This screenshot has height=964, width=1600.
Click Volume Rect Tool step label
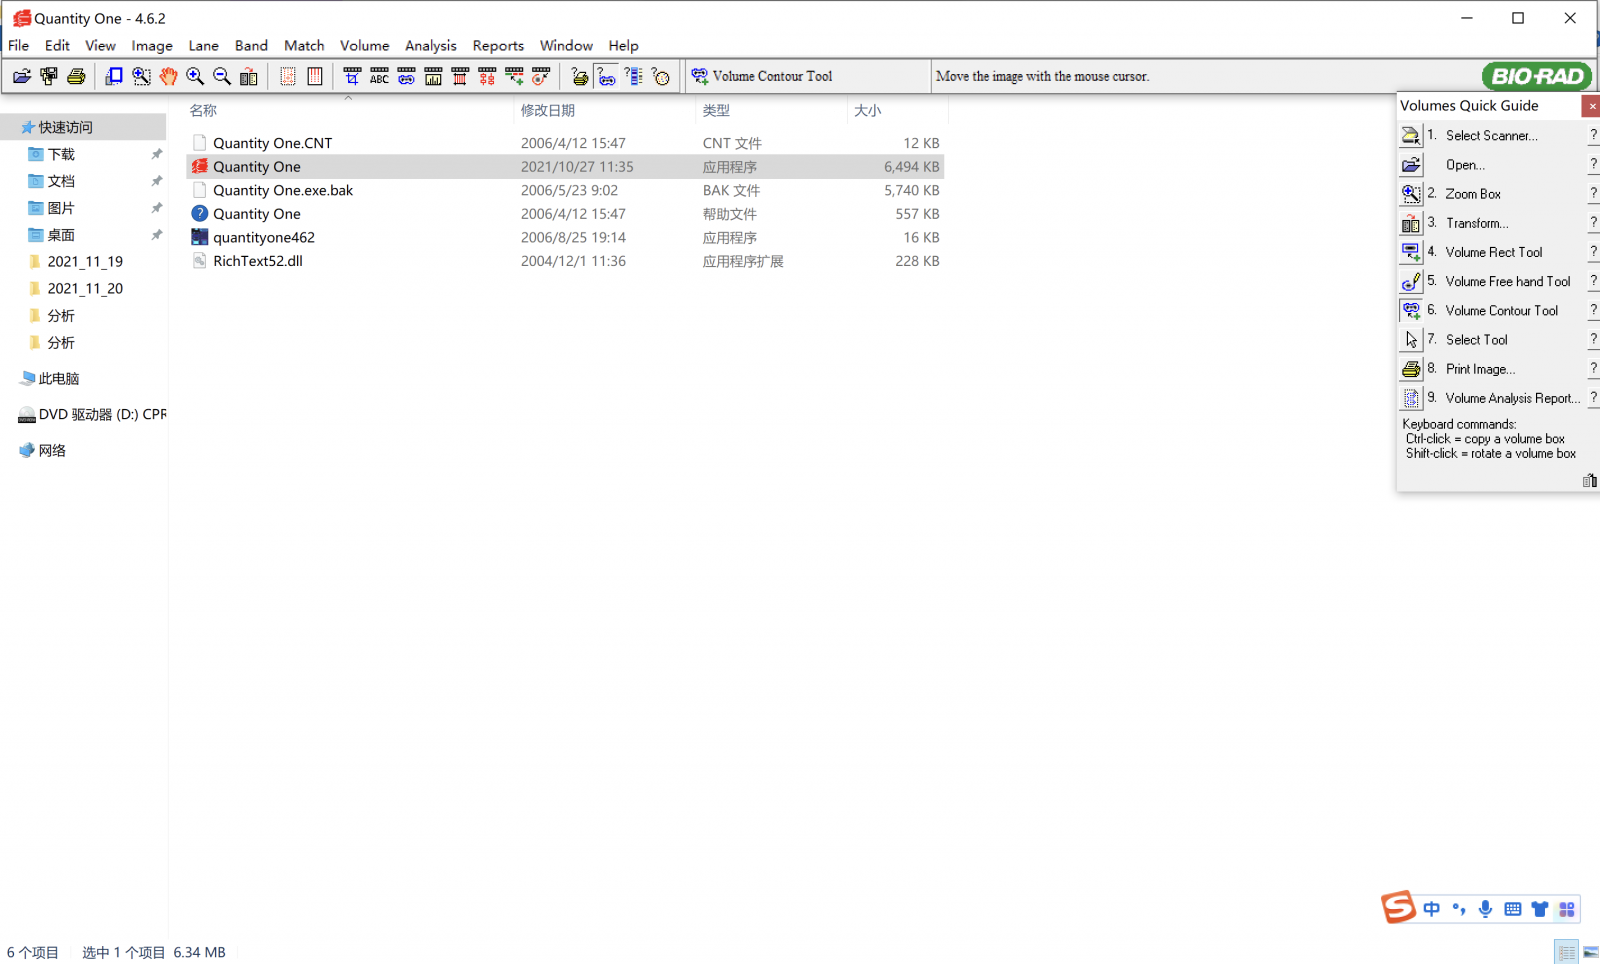tap(1494, 252)
